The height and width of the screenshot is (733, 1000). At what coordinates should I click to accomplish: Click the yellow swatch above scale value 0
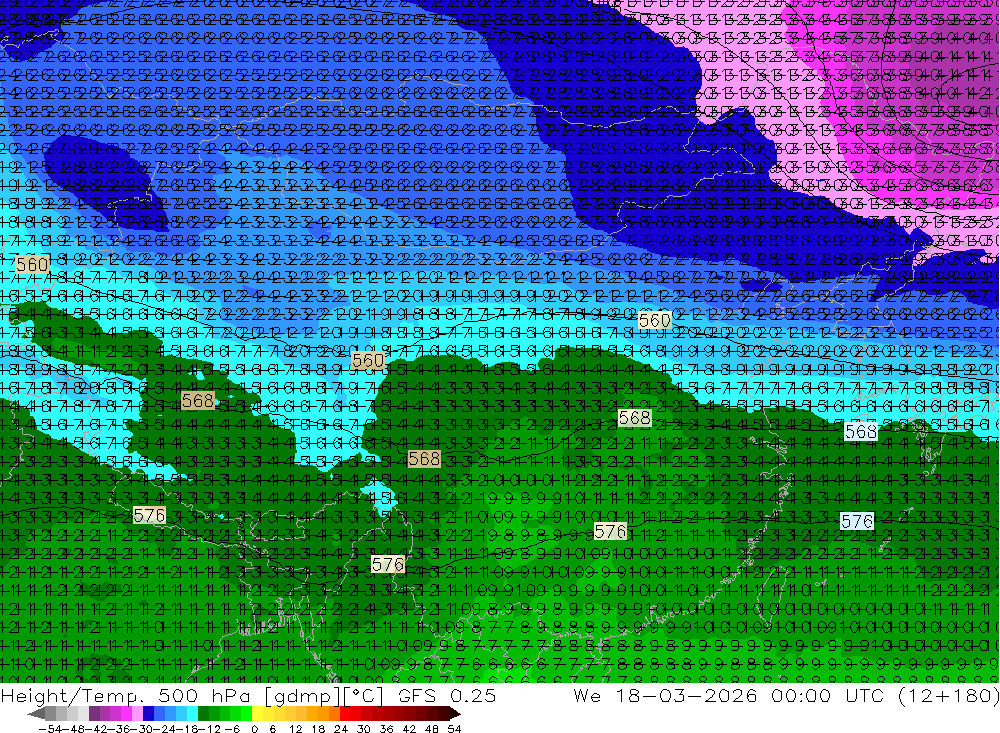pyautogui.click(x=257, y=714)
